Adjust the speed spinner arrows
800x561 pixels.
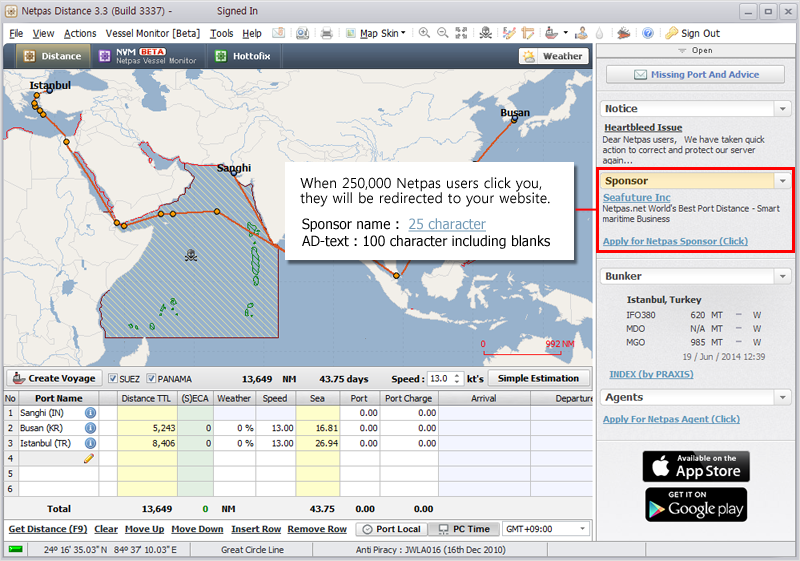coord(457,378)
